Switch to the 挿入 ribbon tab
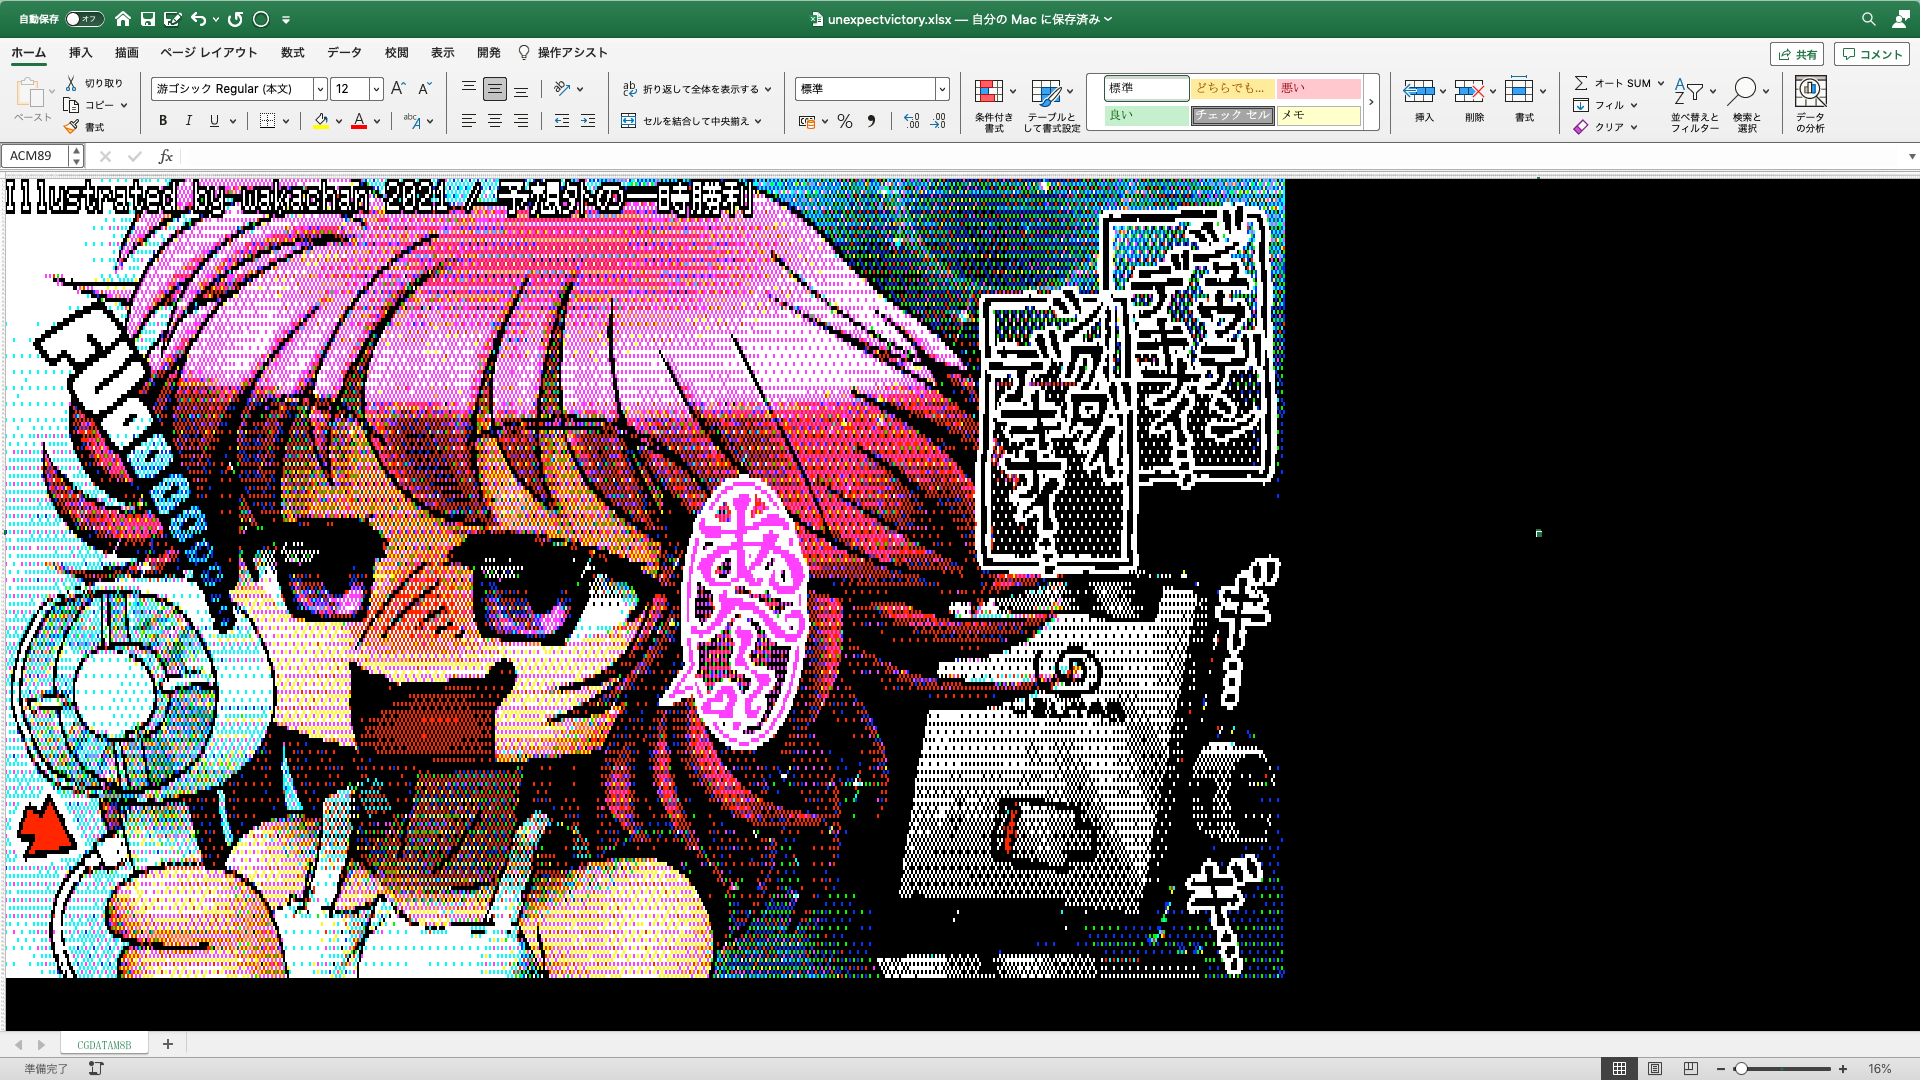 (80, 53)
